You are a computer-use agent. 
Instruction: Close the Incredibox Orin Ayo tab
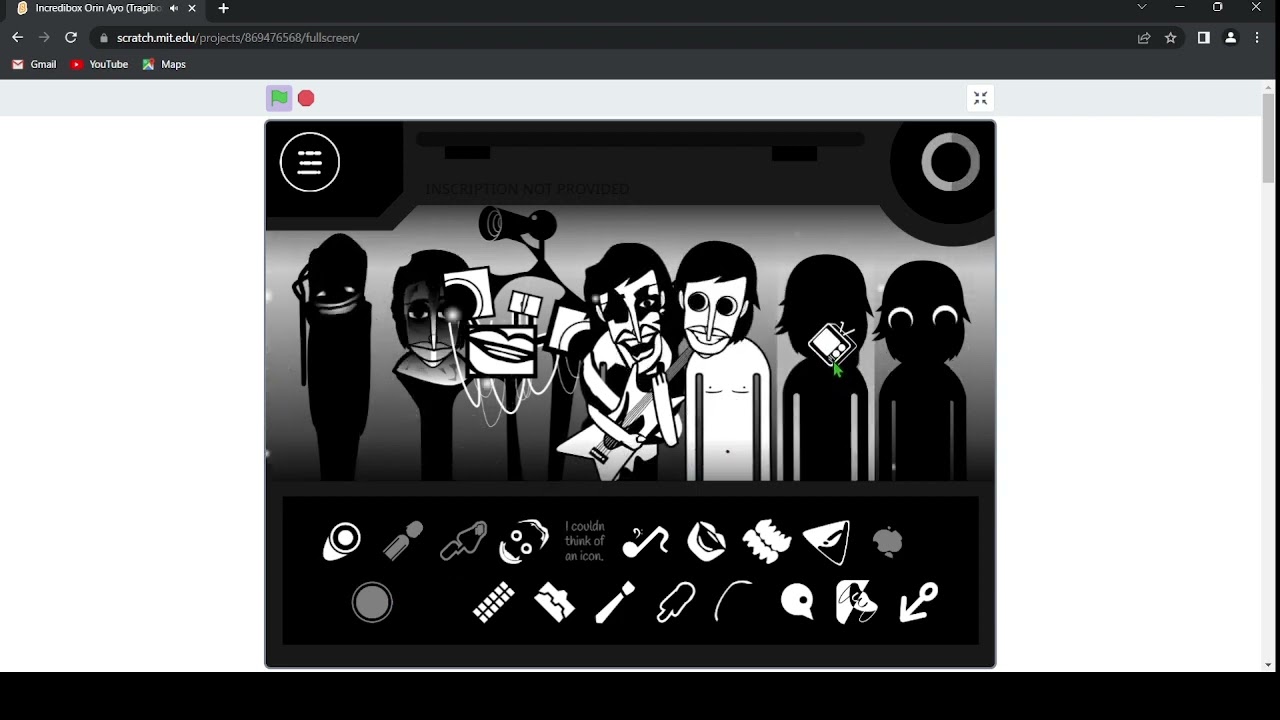pos(192,8)
